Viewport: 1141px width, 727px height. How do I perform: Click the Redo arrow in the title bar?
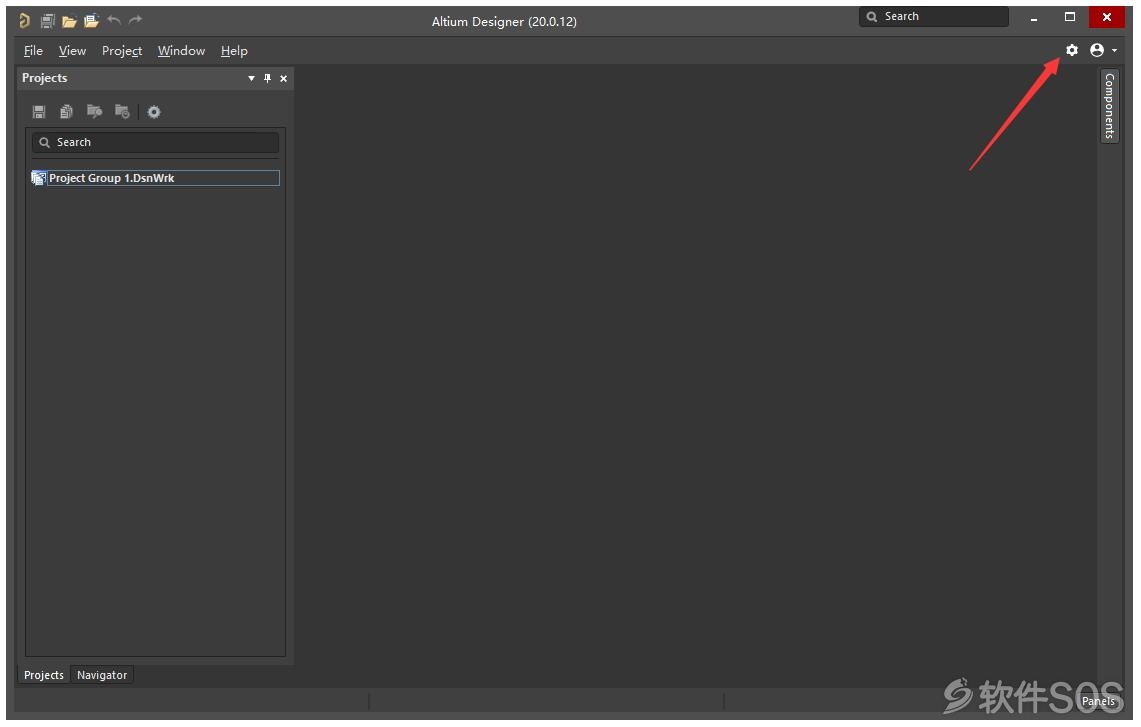pyautogui.click(x=135, y=20)
